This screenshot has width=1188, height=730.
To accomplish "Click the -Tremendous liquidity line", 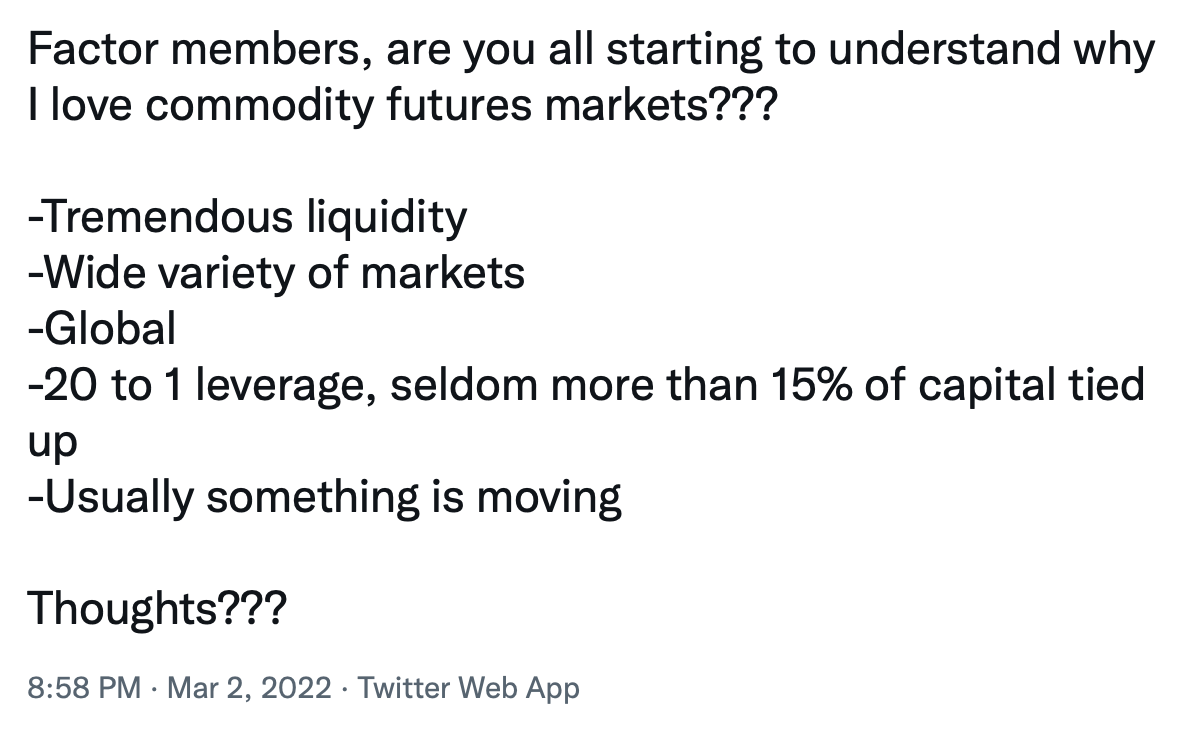I will click(x=248, y=217).
